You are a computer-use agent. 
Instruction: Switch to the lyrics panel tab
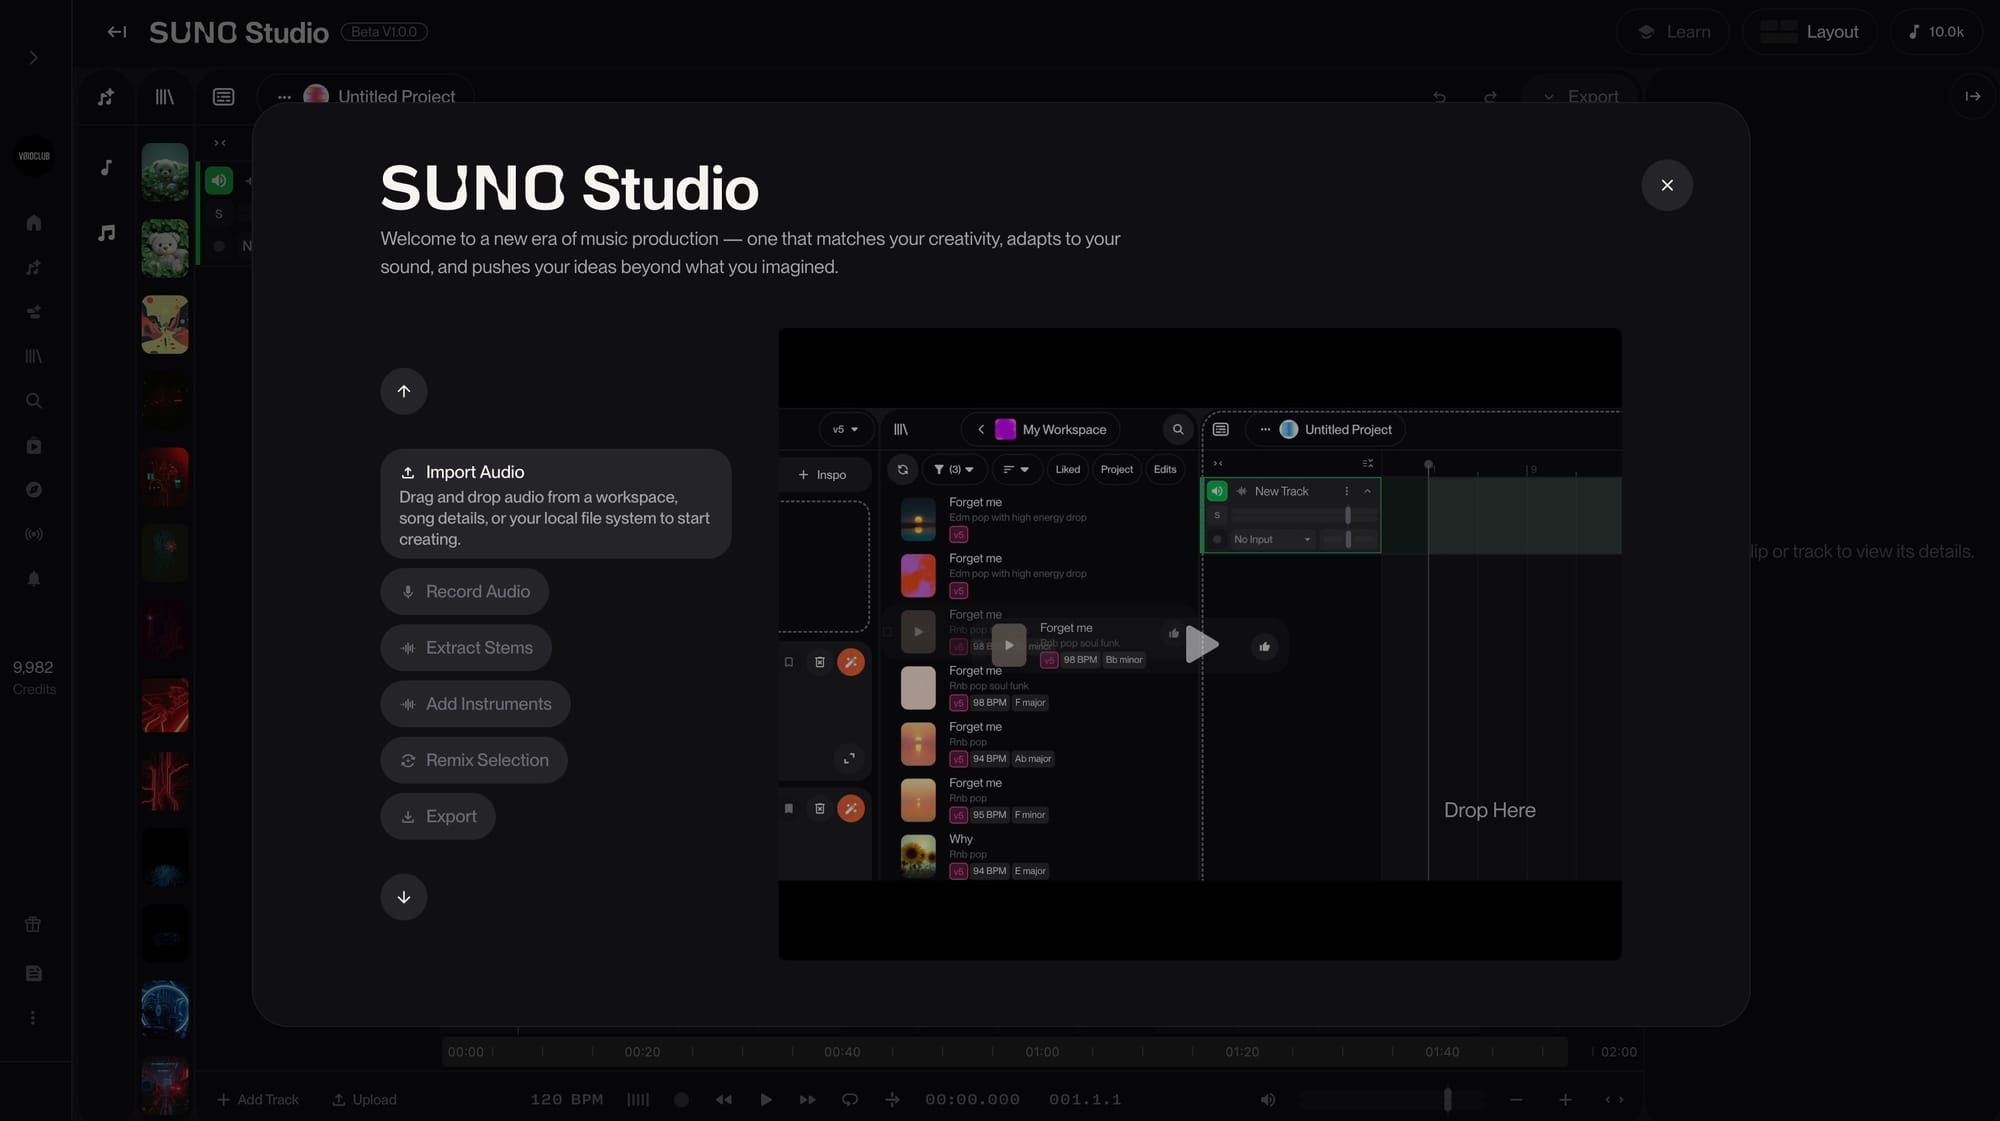tap(223, 96)
